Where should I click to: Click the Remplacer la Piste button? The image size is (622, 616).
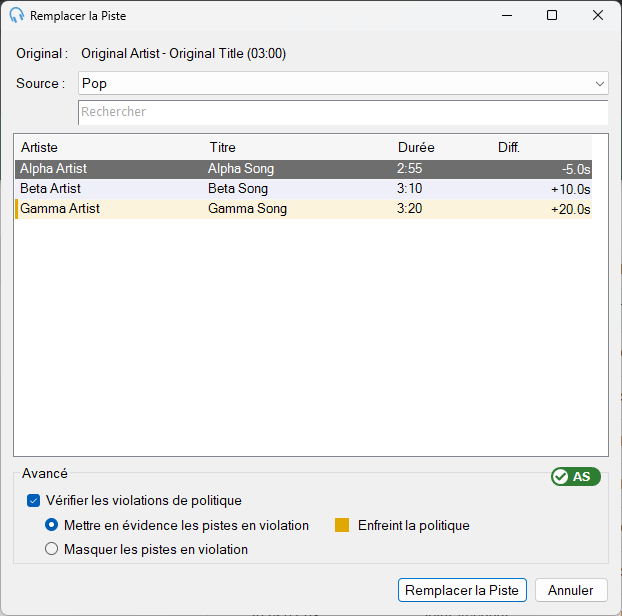pos(462,590)
